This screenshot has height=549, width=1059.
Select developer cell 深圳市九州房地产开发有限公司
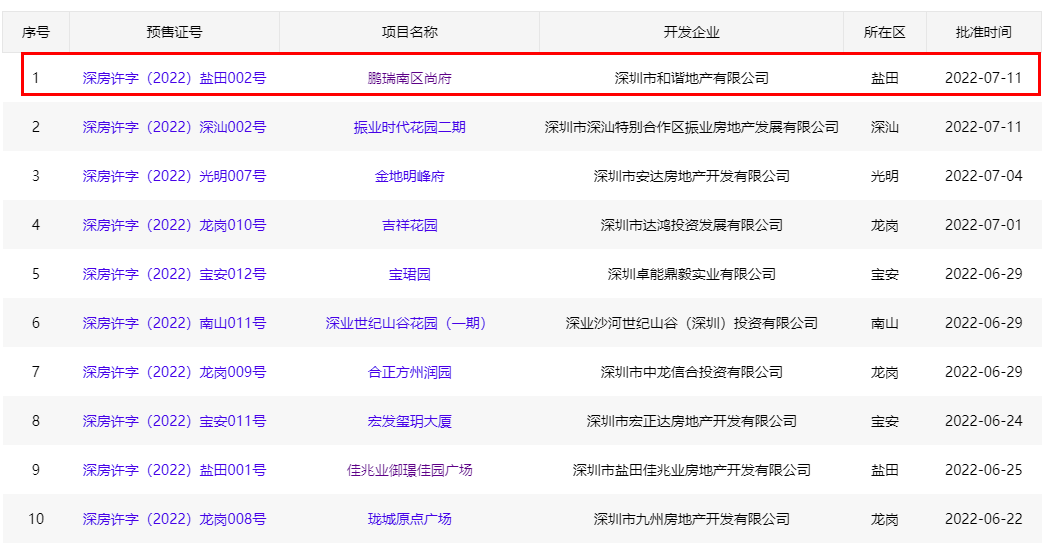point(692,519)
